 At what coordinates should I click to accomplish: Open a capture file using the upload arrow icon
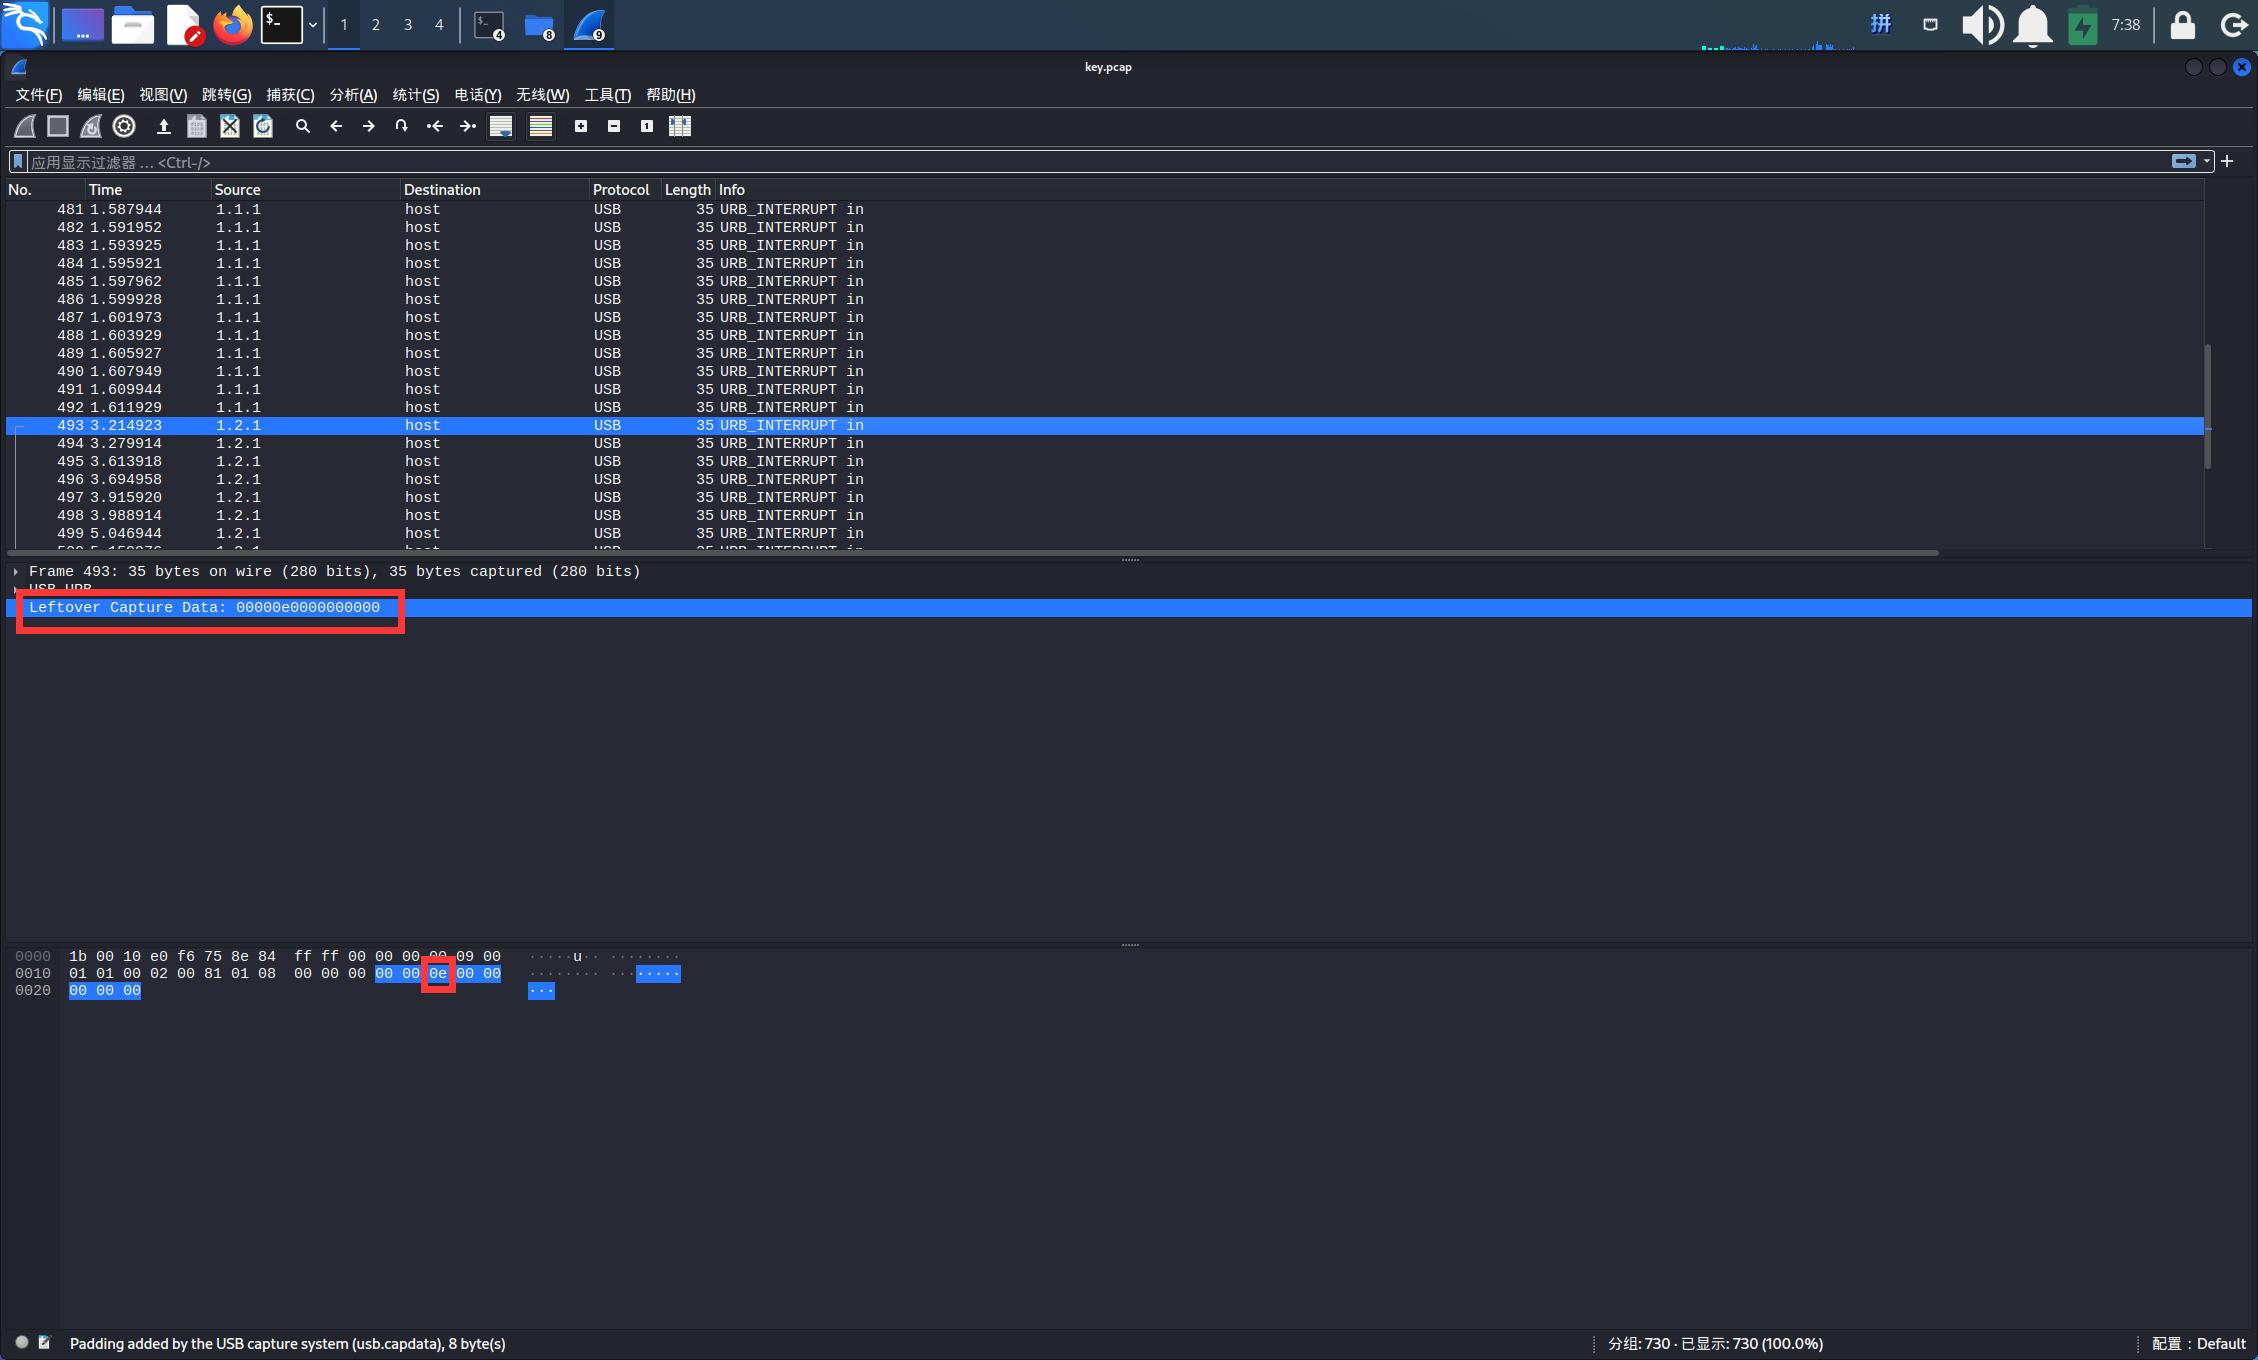[164, 126]
